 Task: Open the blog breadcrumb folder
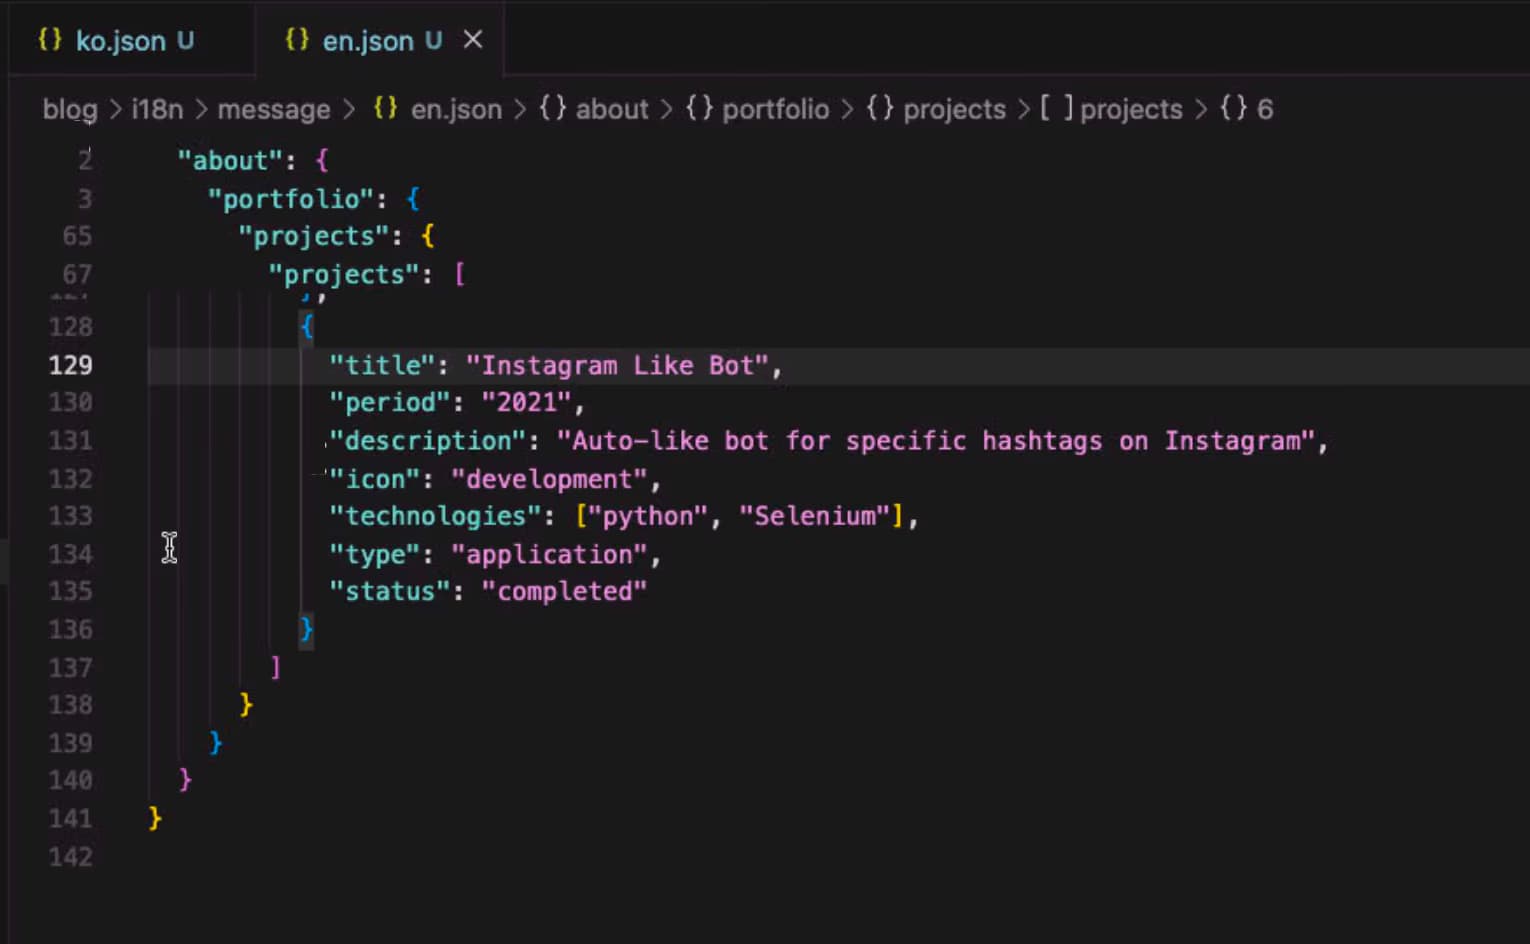(70, 109)
